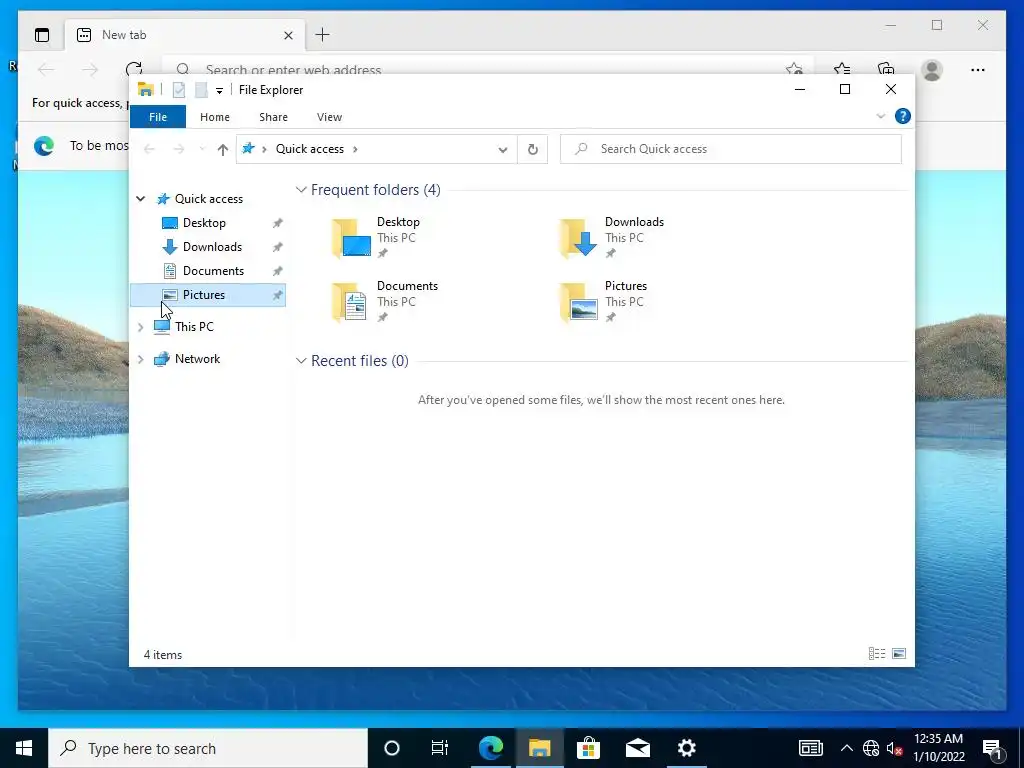Click the pin icon beside Pictures in navigation pane
The width and height of the screenshot is (1024, 768).
pos(278,296)
